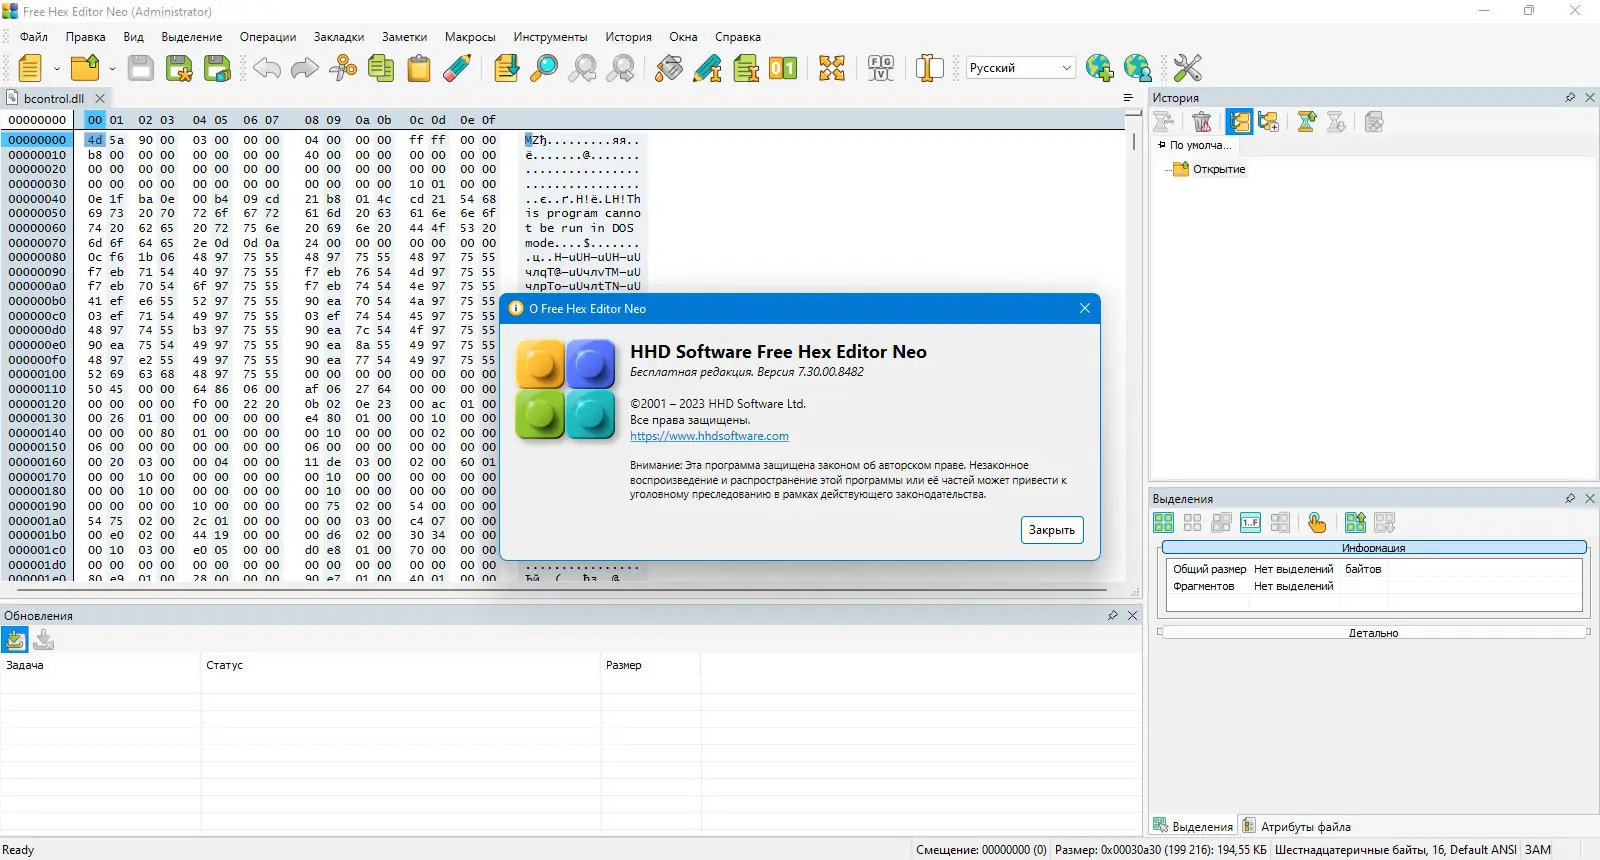Close the bcontrol.dll tab
The height and width of the screenshot is (860, 1600).
[x=100, y=98]
